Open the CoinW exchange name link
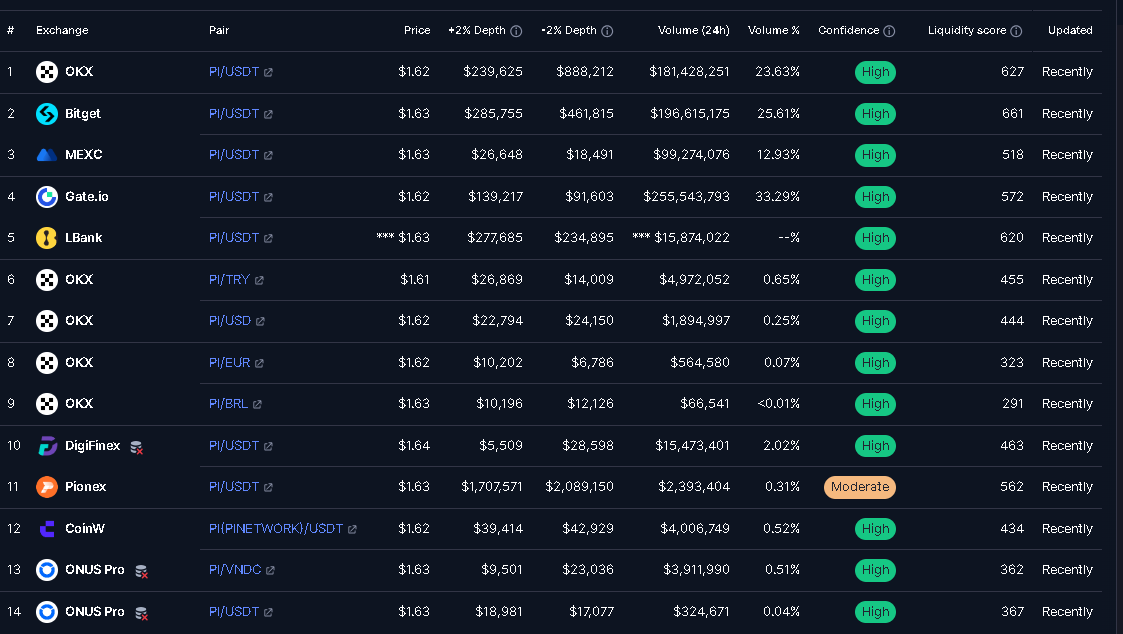This screenshot has height=634, width=1123. coord(85,529)
